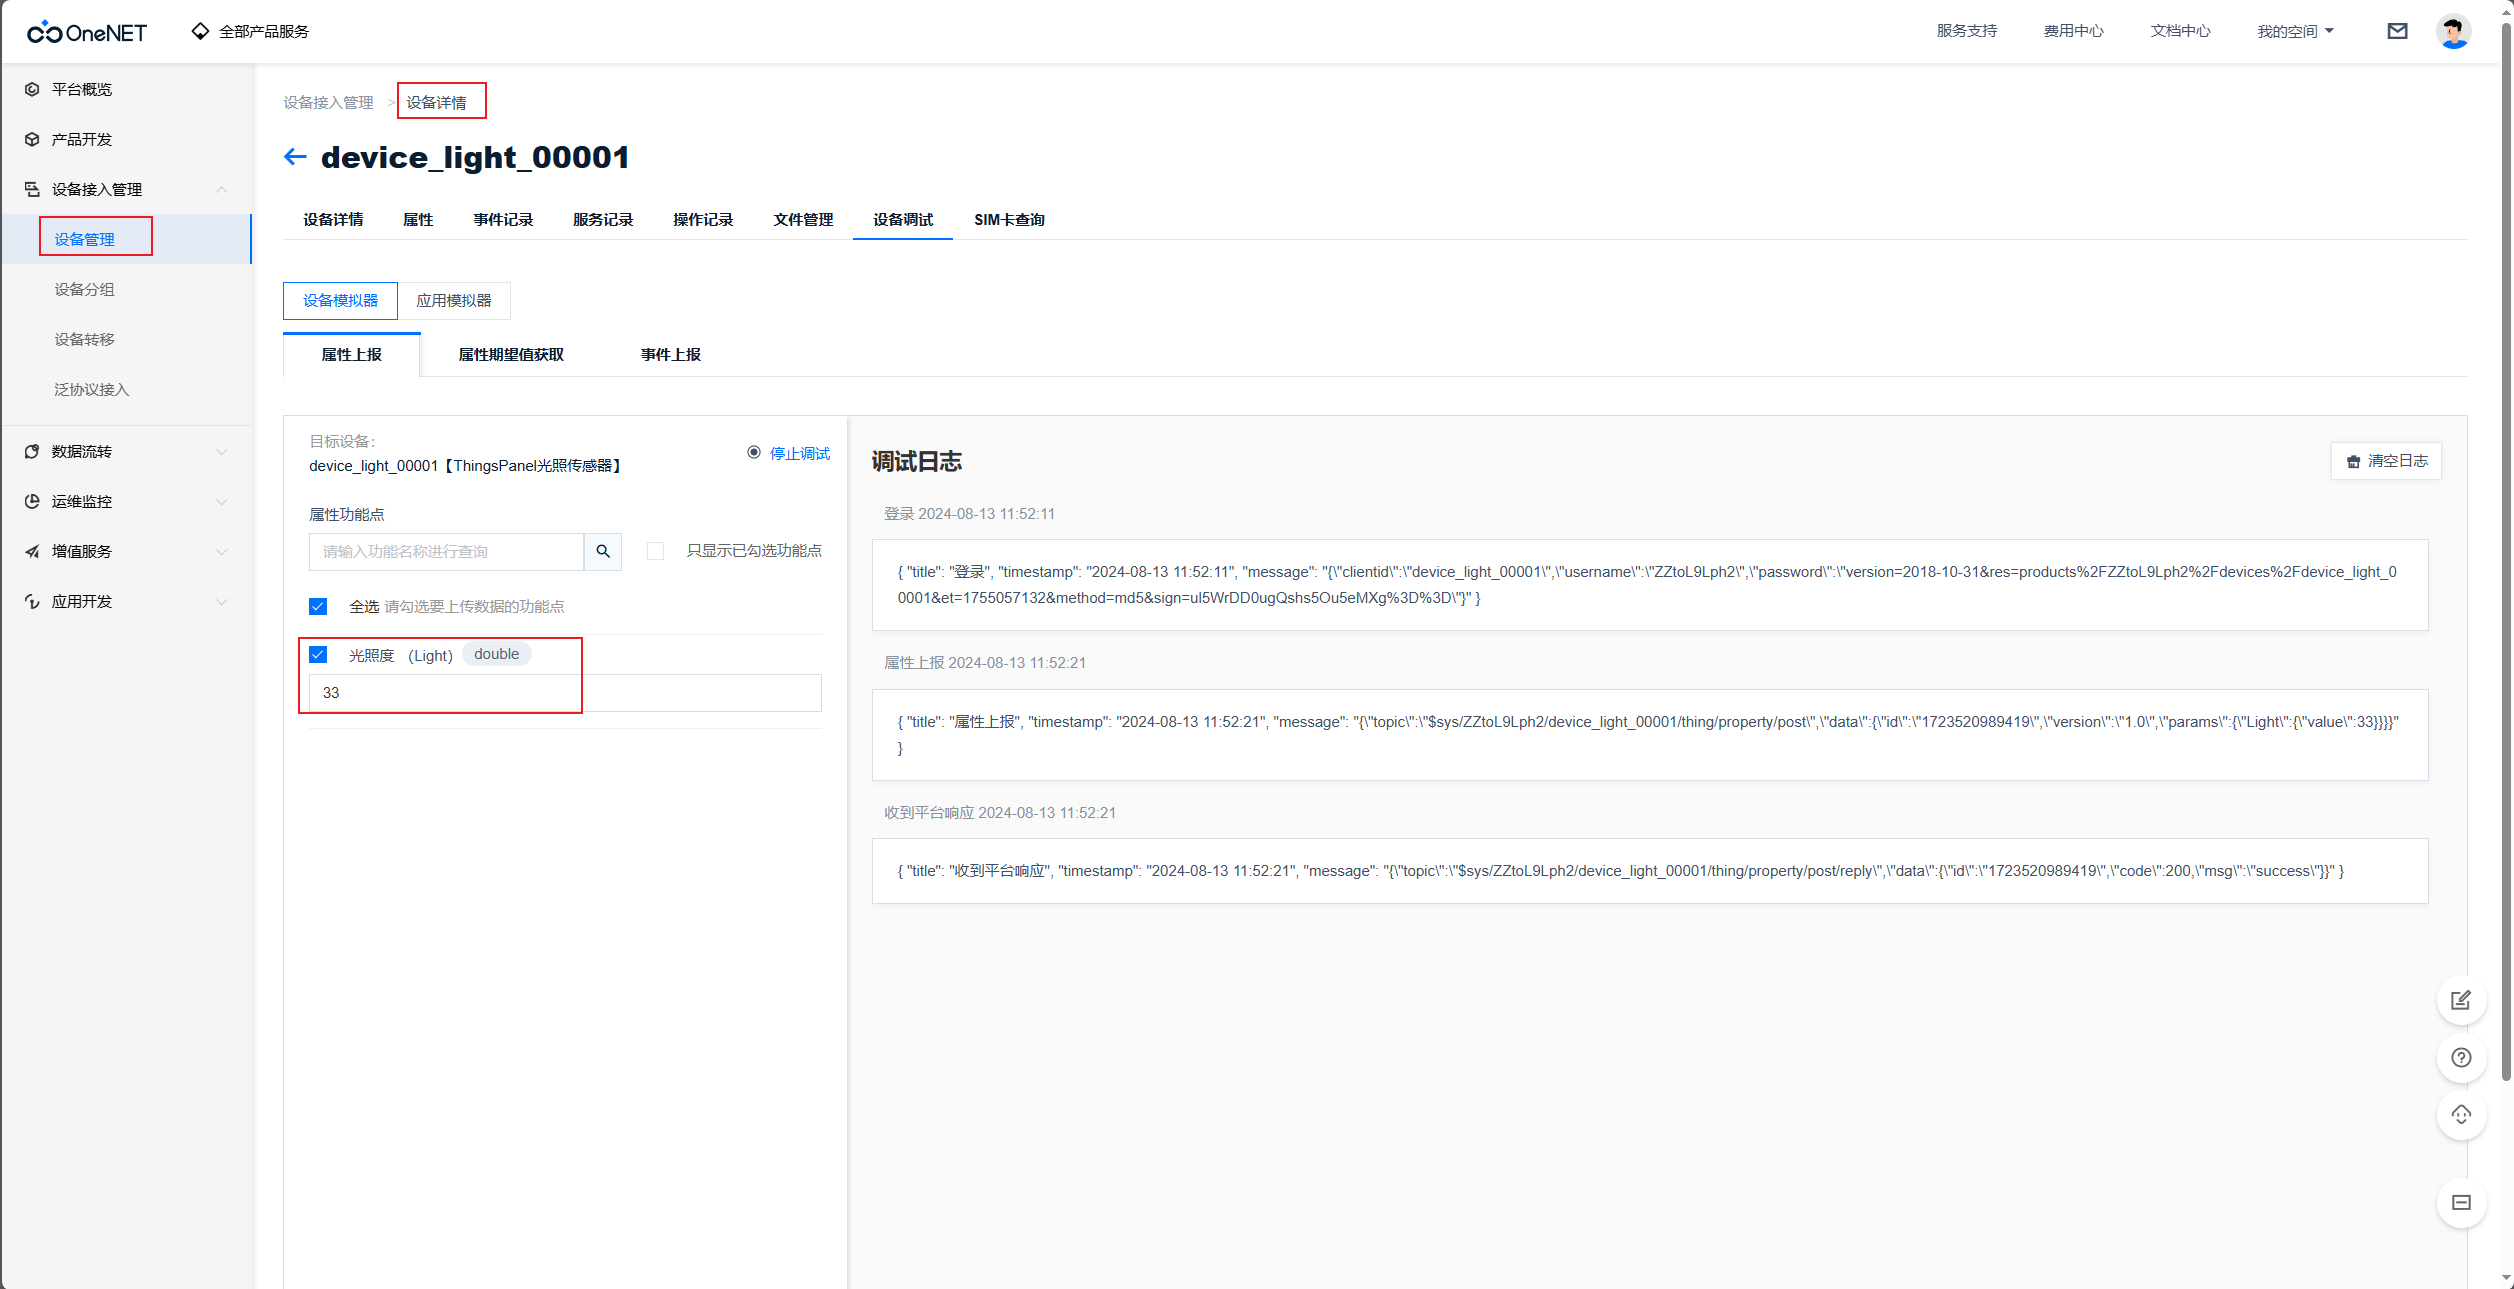Toggle the 光照度 (Light) checkbox

[x=318, y=654]
